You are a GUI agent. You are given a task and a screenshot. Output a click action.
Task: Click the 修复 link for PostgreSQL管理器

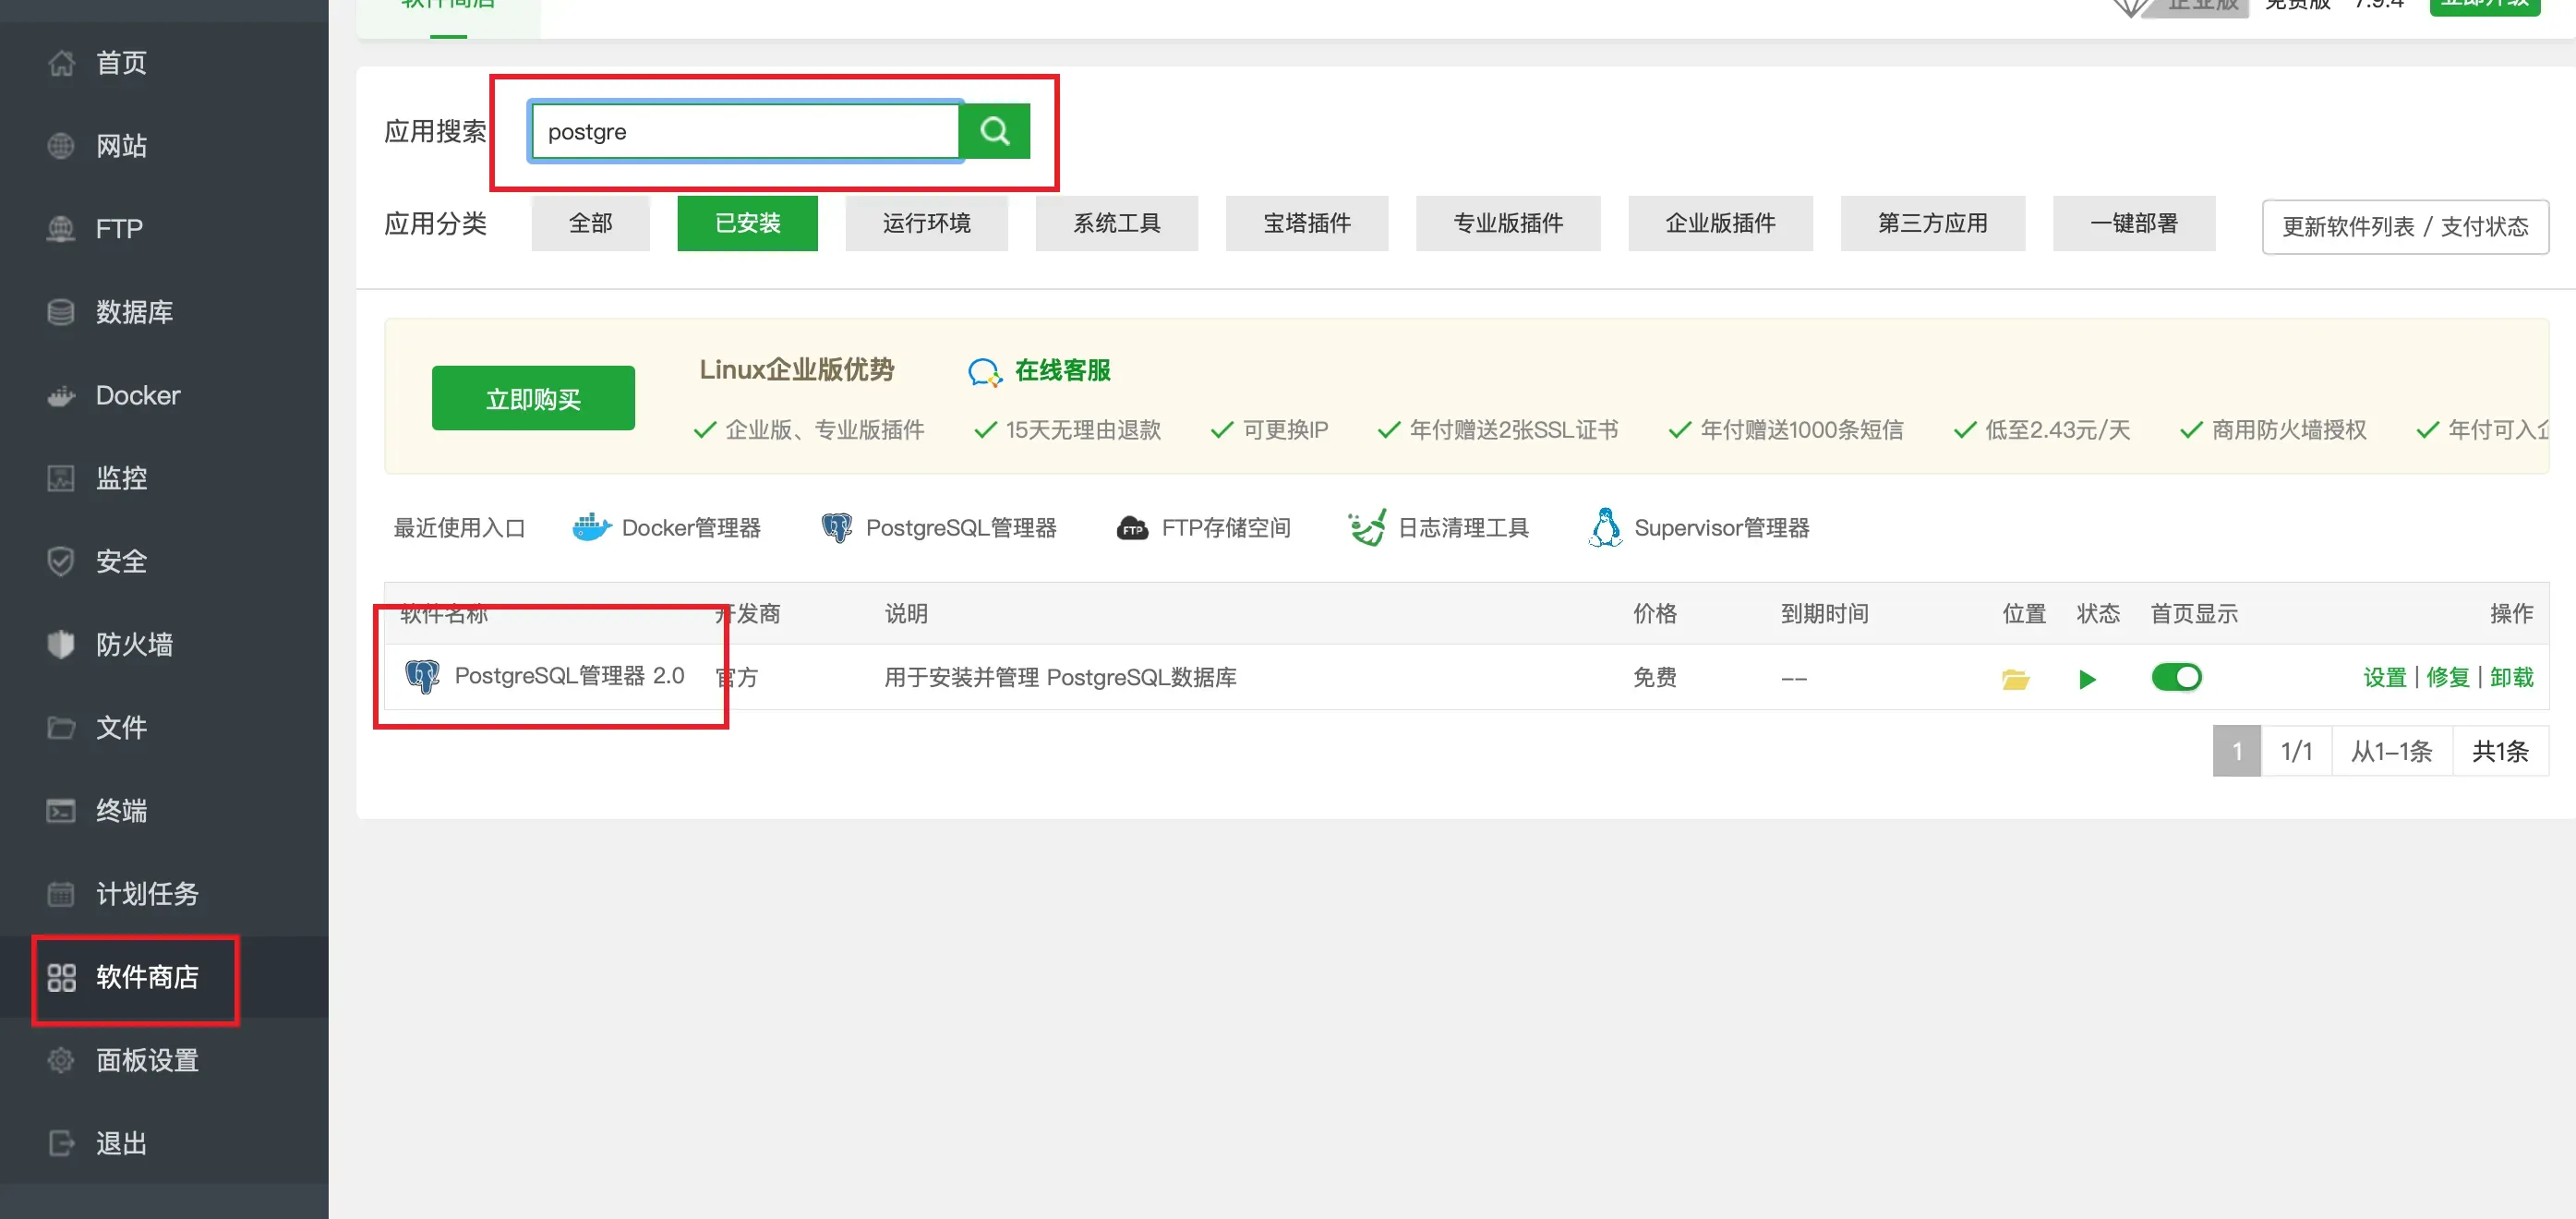(2447, 677)
